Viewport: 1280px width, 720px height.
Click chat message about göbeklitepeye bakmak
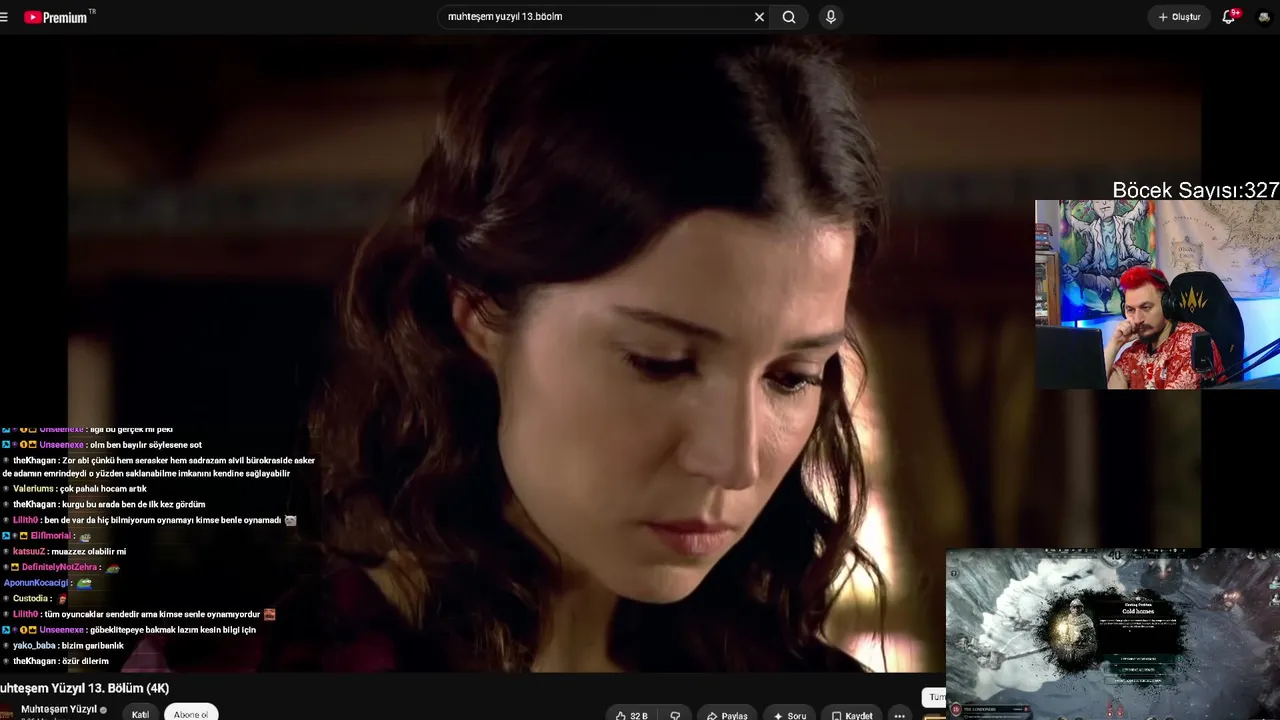click(x=172, y=630)
